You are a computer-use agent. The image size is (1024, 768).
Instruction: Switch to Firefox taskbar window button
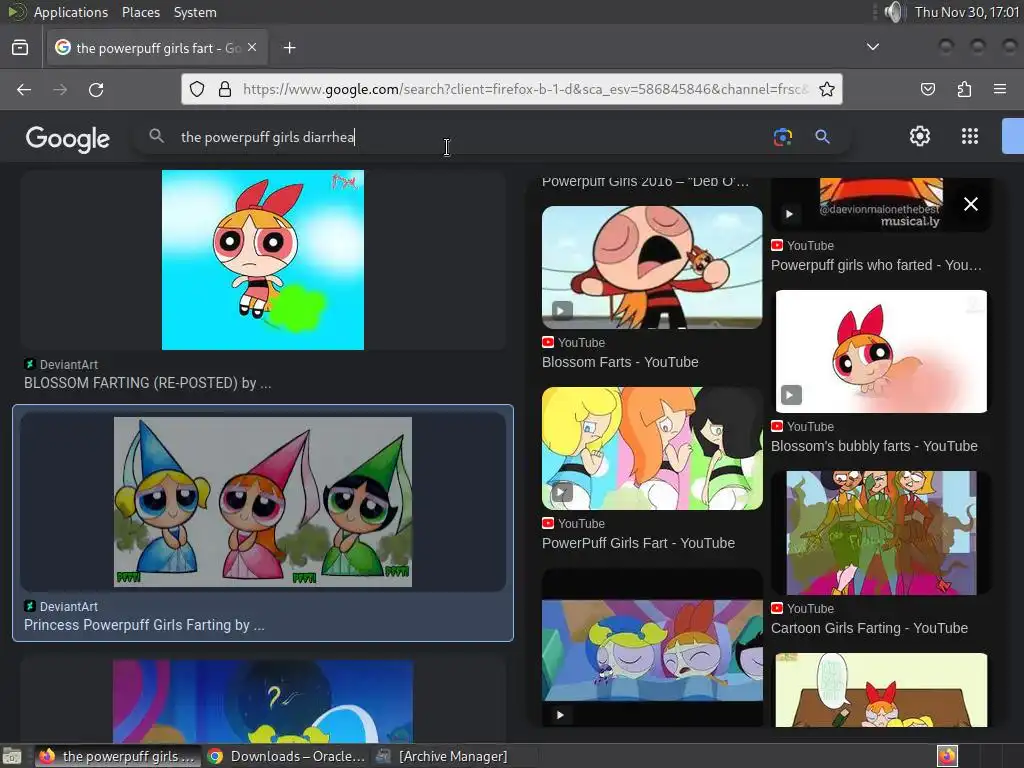[x=118, y=756]
